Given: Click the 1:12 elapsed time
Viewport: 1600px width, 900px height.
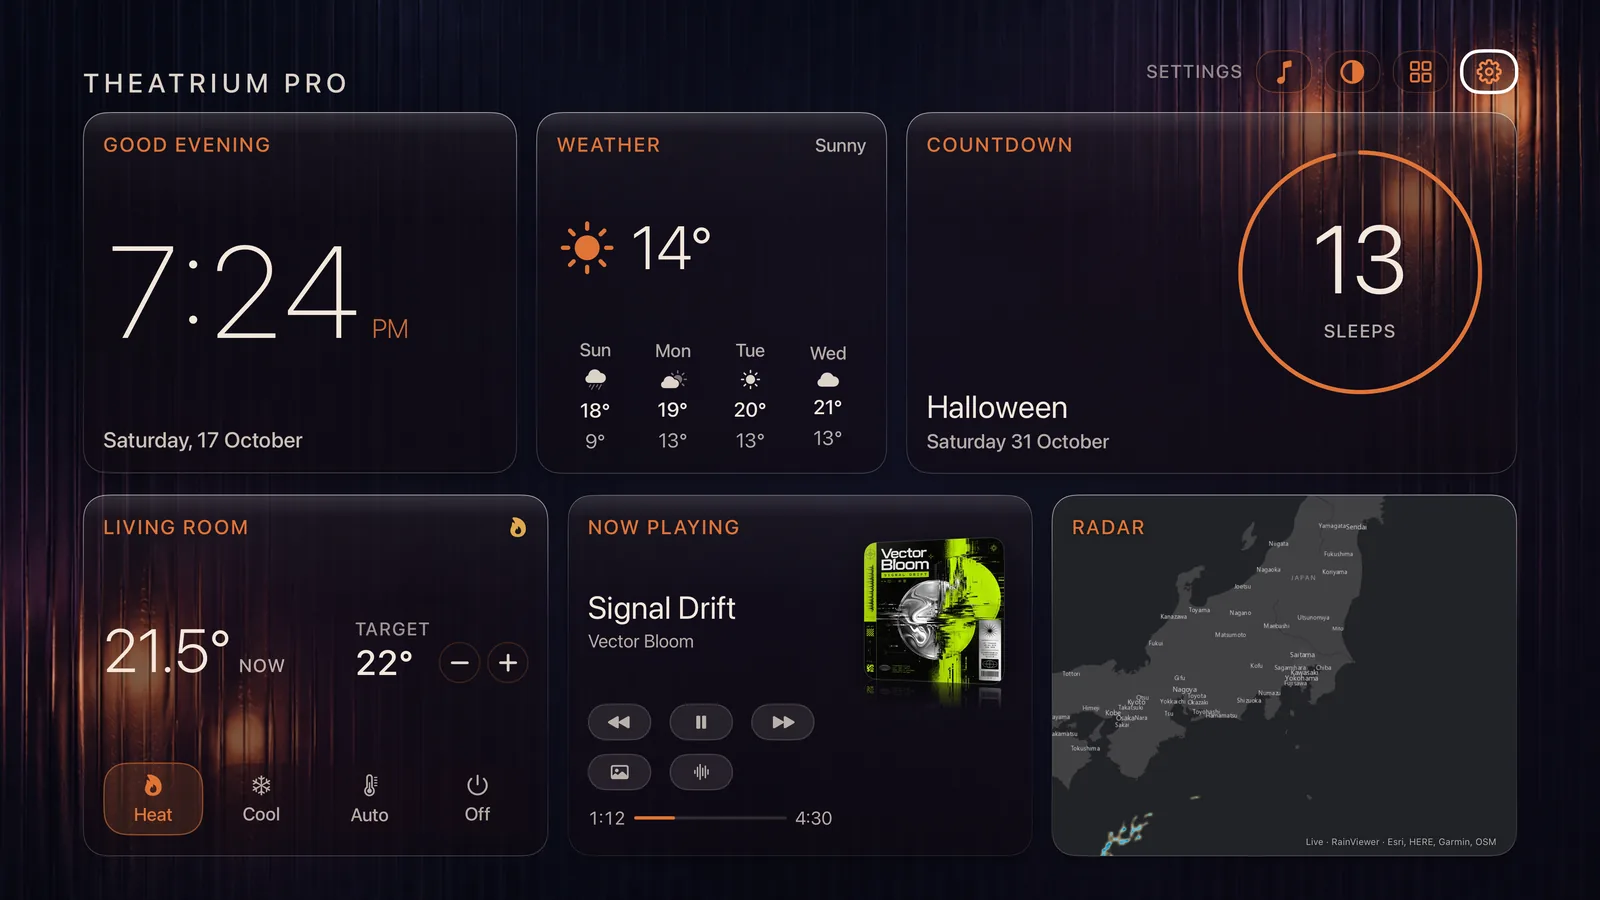Looking at the screenshot, I should (607, 818).
